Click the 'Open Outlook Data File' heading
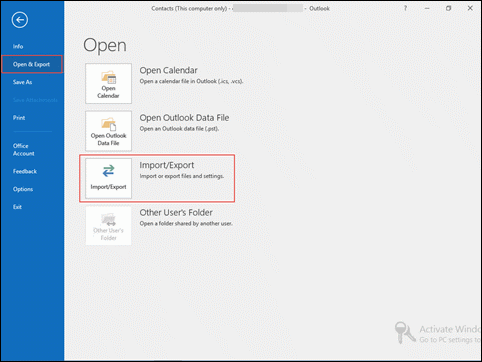The width and height of the screenshot is (482, 362). [x=184, y=118]
